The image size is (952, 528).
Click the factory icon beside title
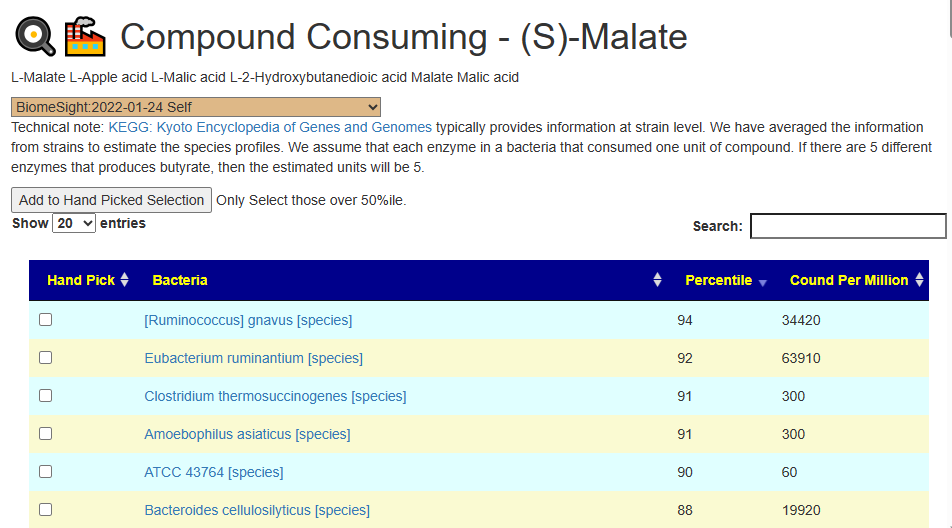[x=85, y=36]
